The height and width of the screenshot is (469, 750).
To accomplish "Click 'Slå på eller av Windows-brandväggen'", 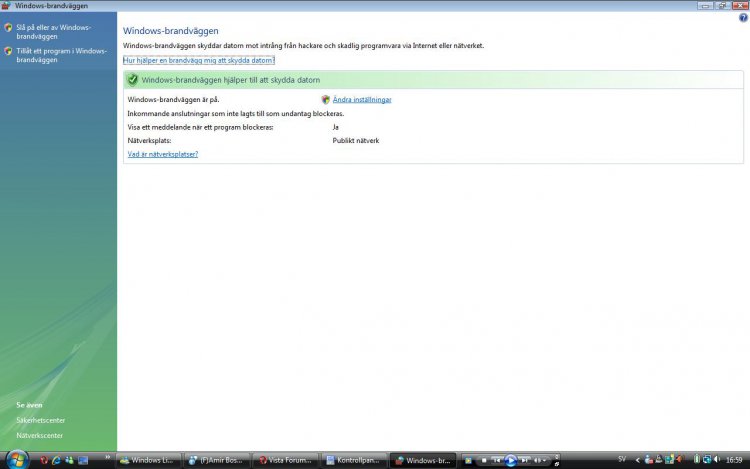I will 54,32.
